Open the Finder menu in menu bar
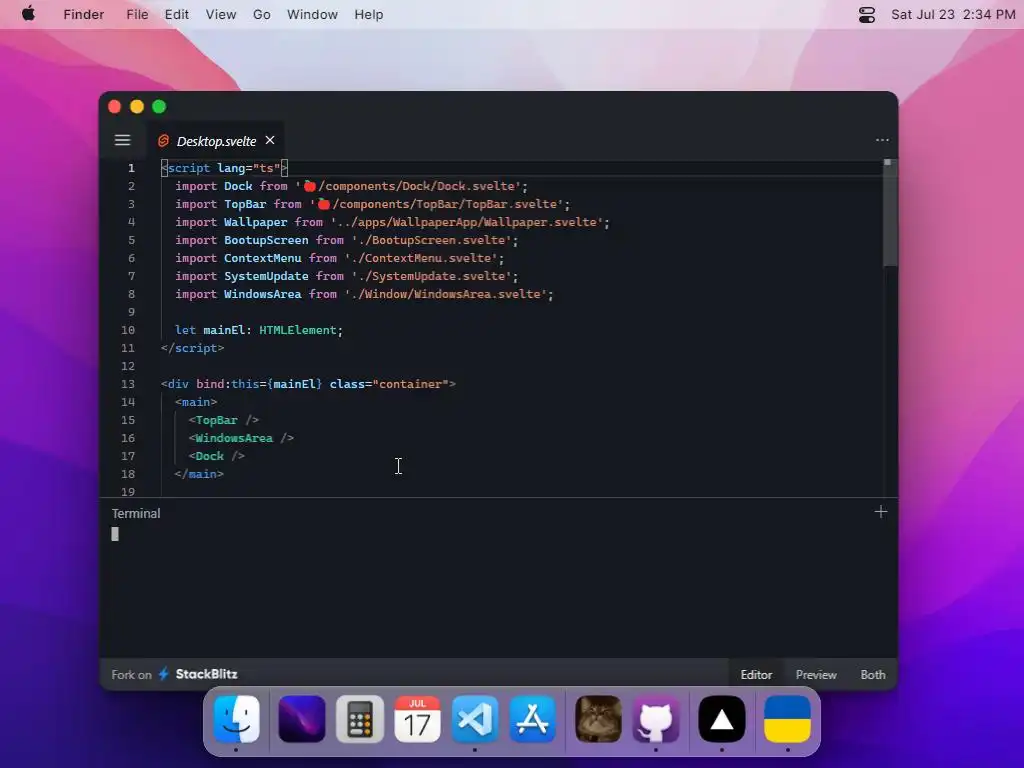The image size is (1024, 768). click(x=84, y=14)
